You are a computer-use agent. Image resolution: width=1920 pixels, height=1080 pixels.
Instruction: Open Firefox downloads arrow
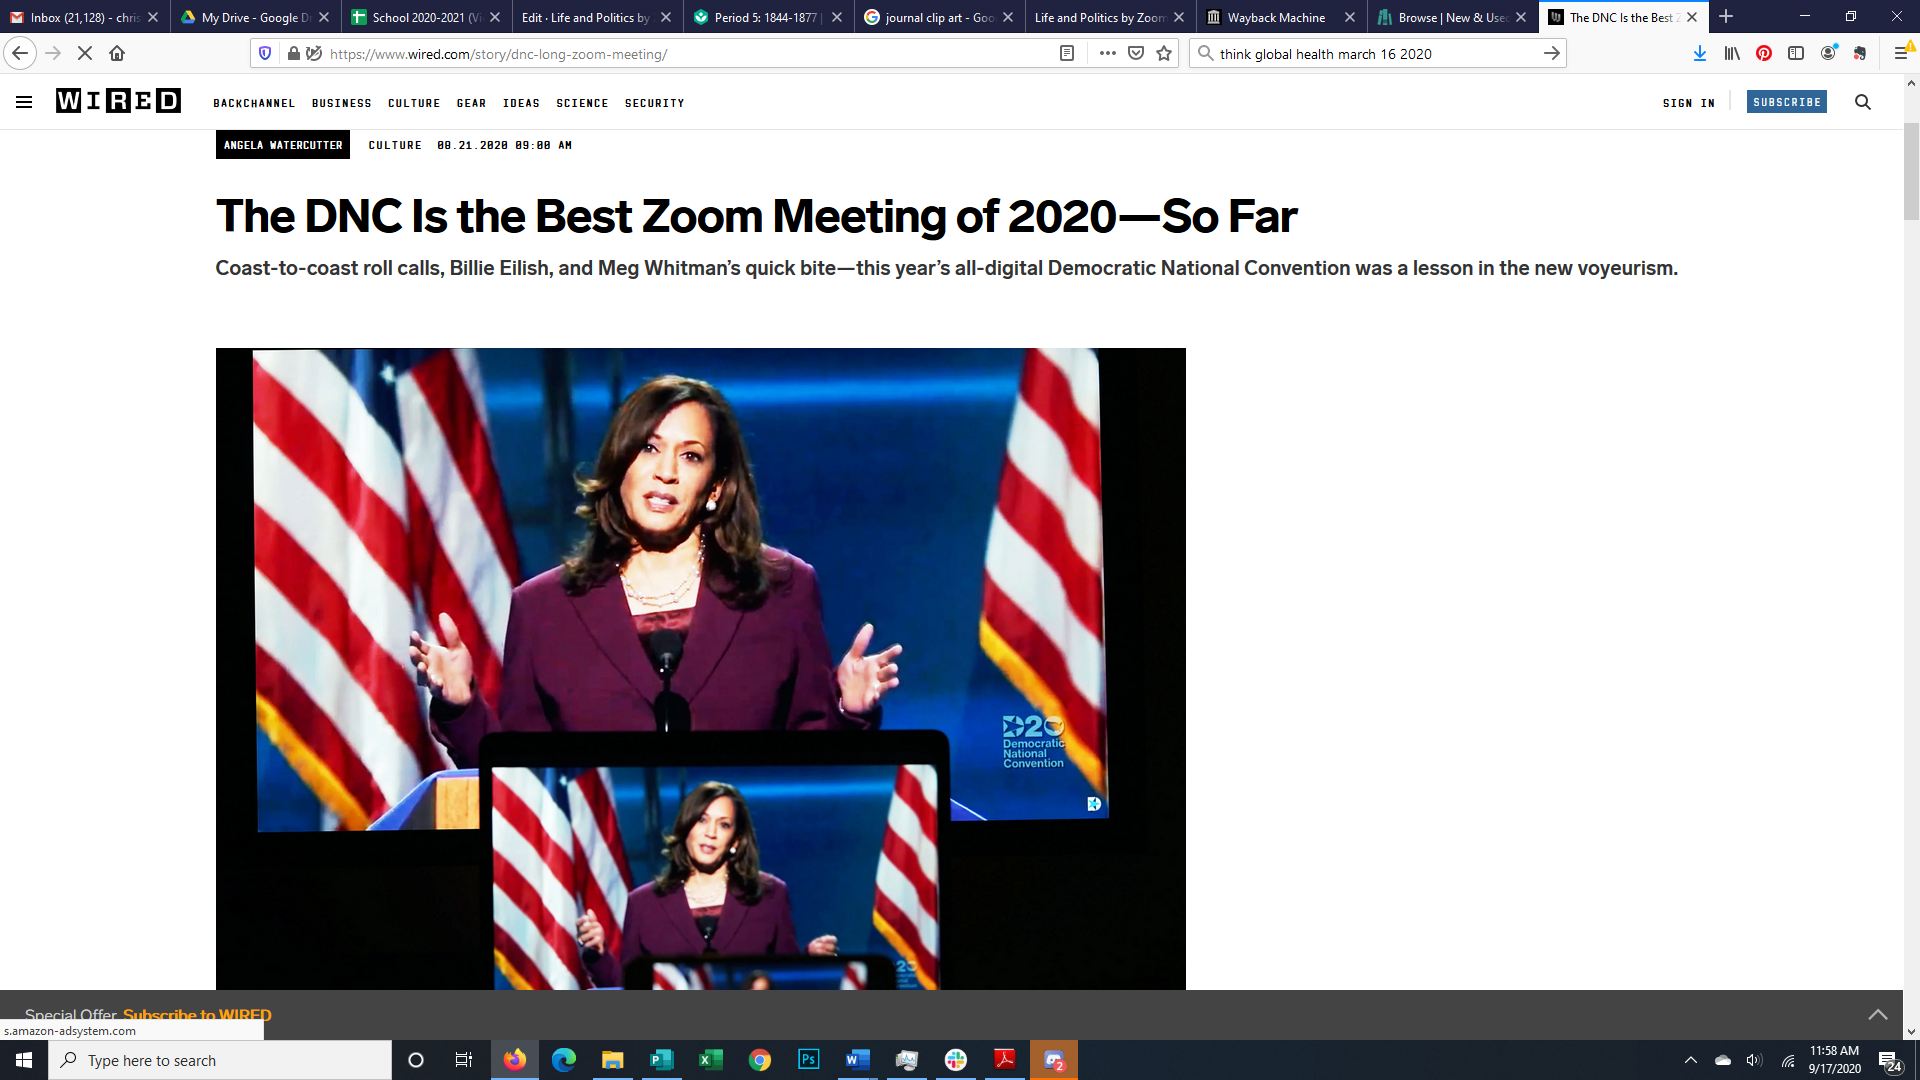tap(1699, 54)
